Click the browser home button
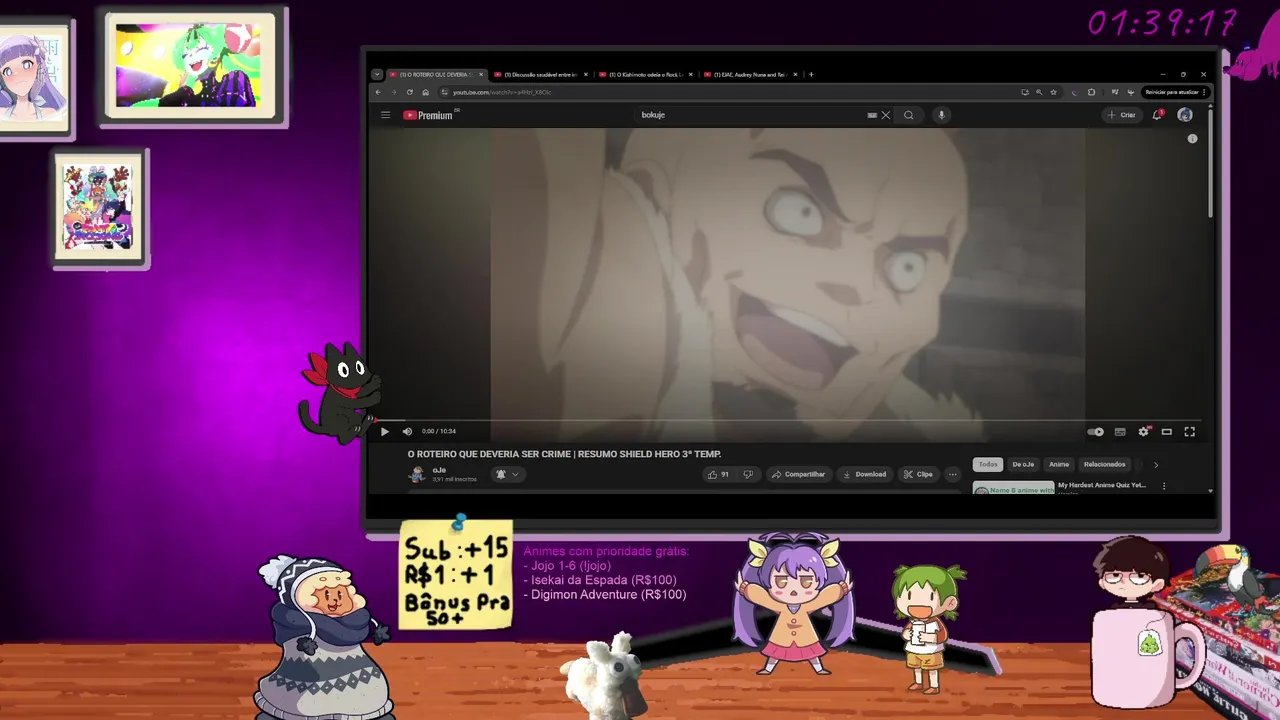1280x720 pixels. click(426, 92)
